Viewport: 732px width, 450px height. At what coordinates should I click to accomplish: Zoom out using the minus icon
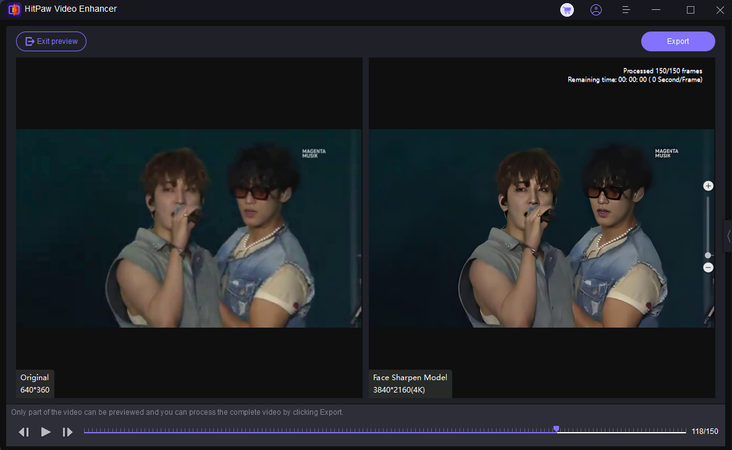pyautogui.click(x=708, y=267)
